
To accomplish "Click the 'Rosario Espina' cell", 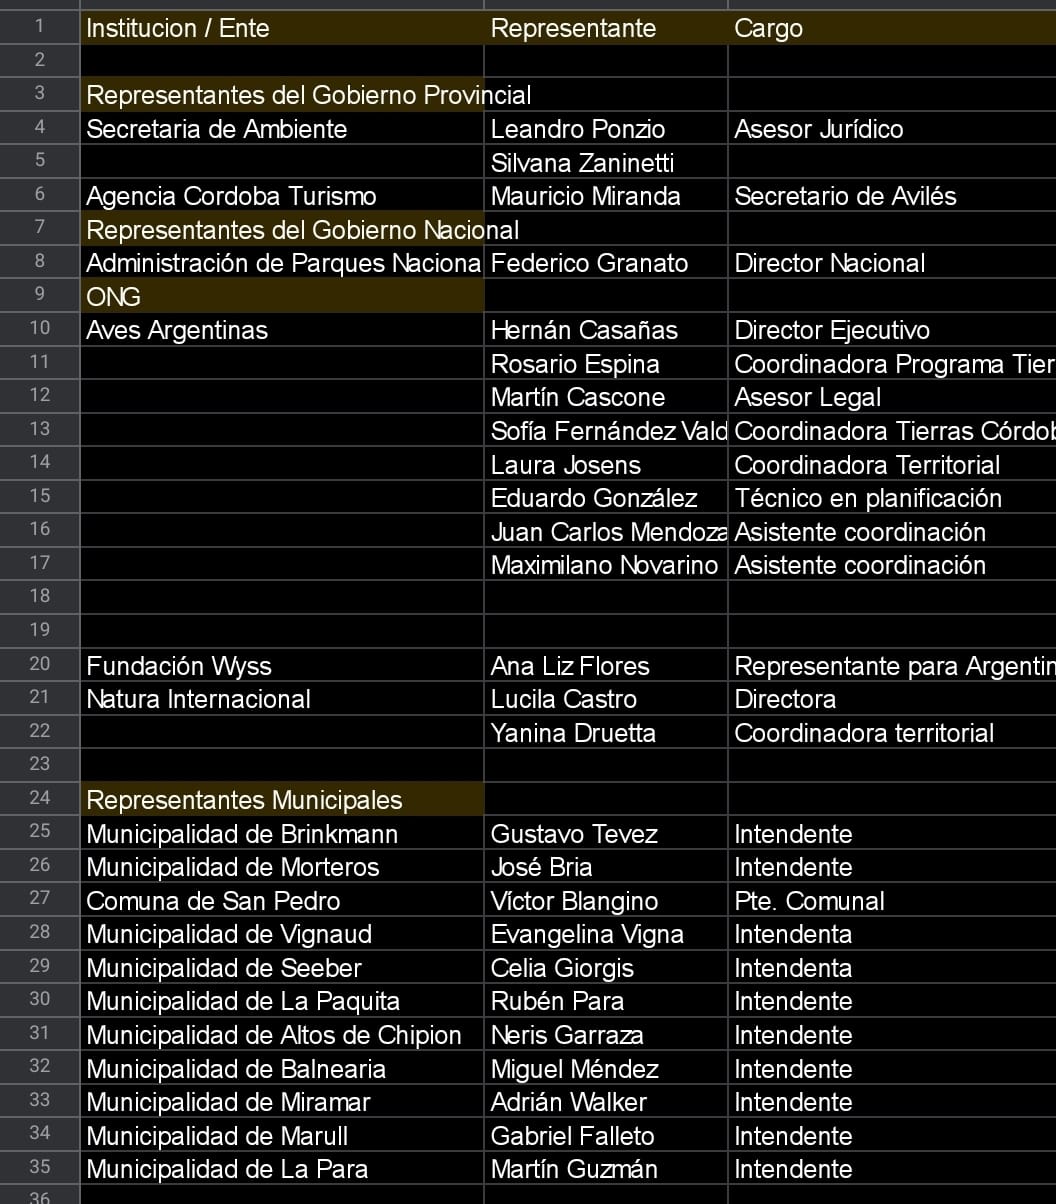I will pos(606,364).
